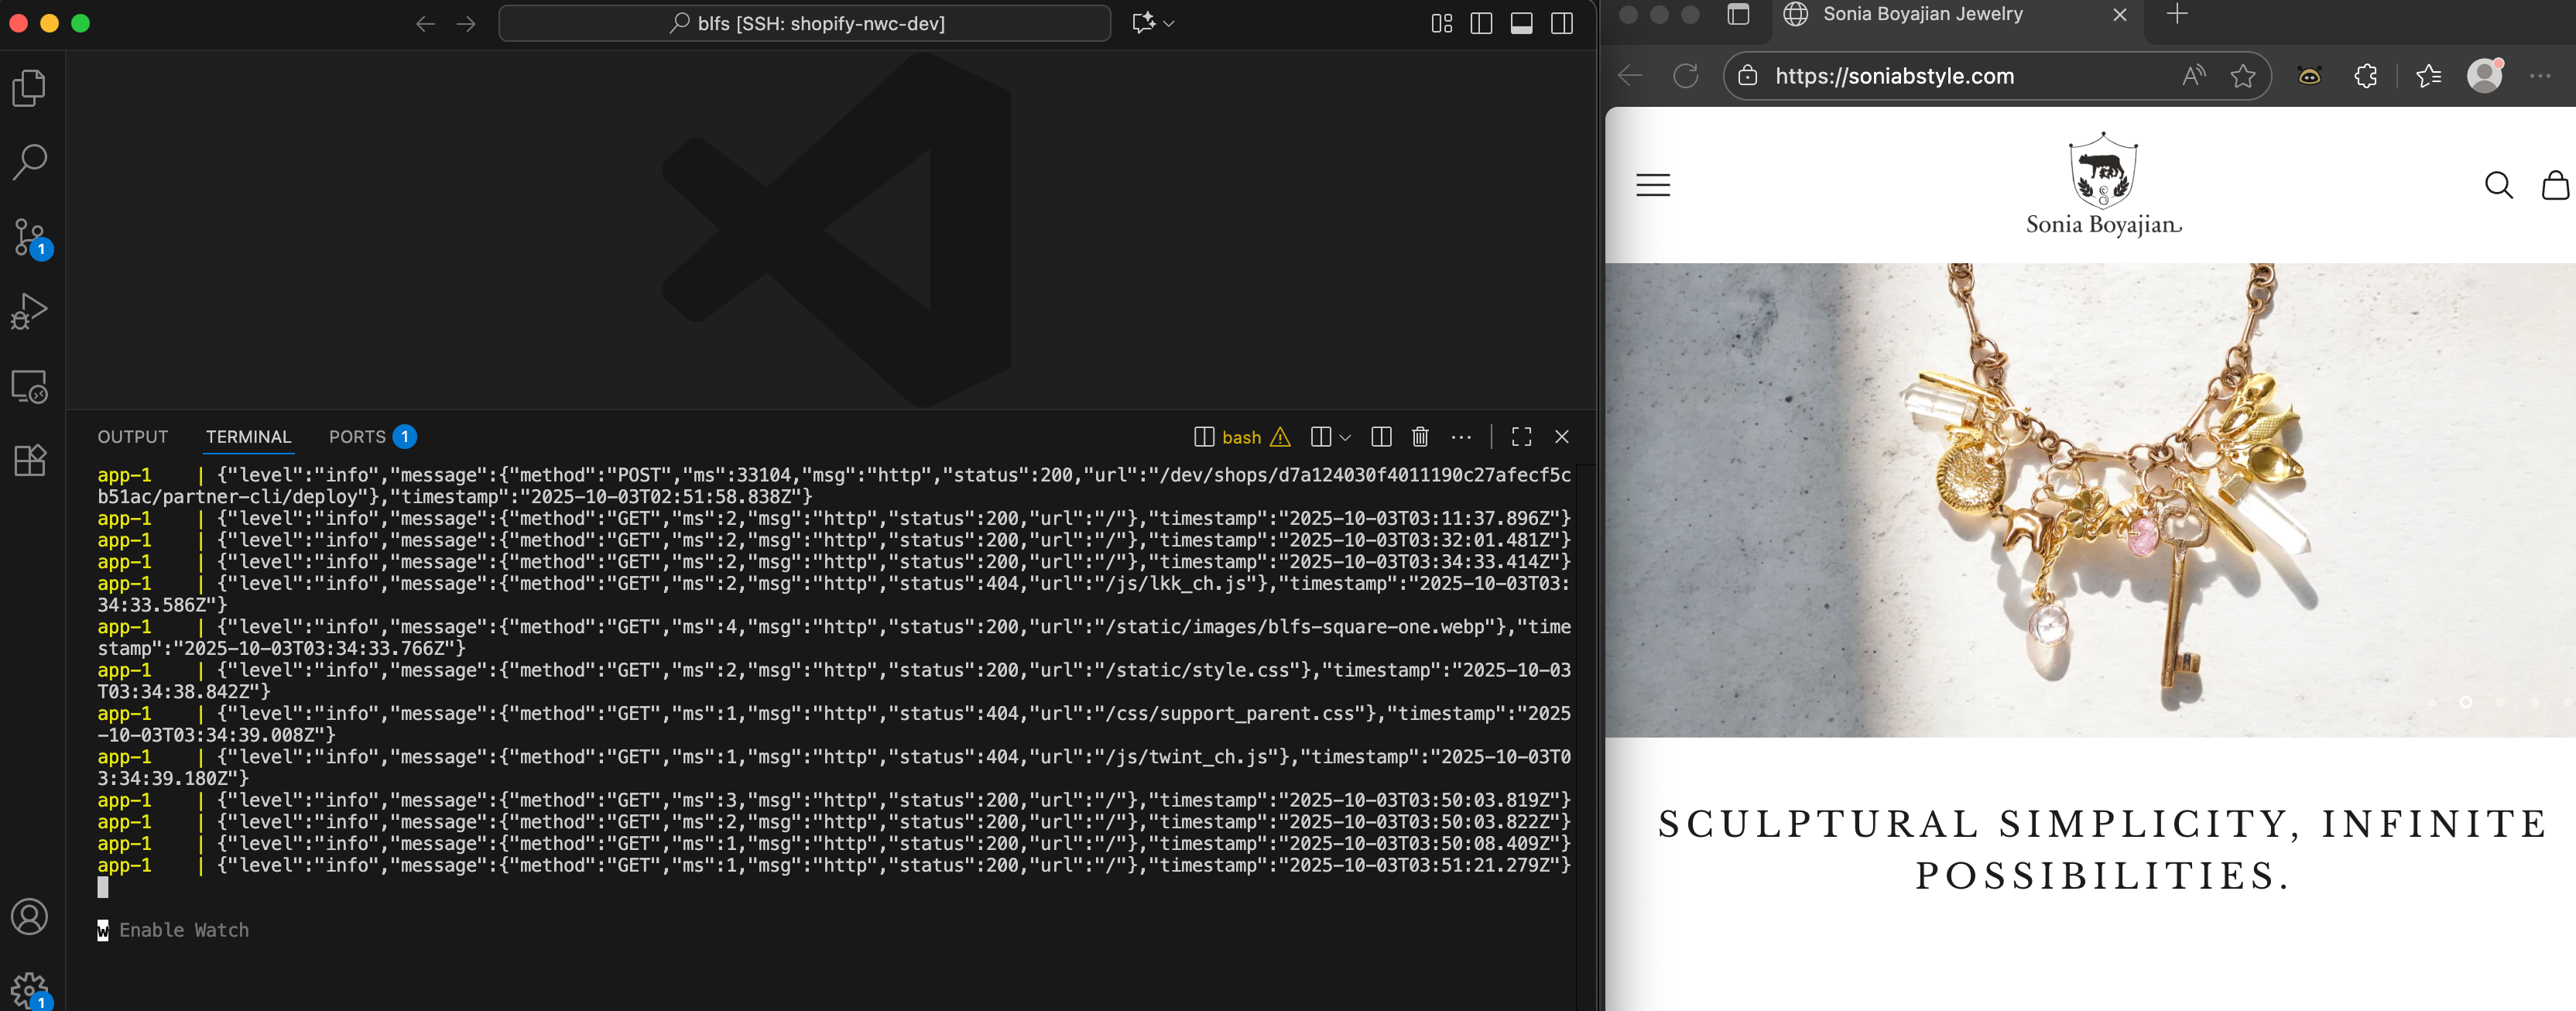Kill the active bash terminal with trash icon

(x=1419, y=437)
